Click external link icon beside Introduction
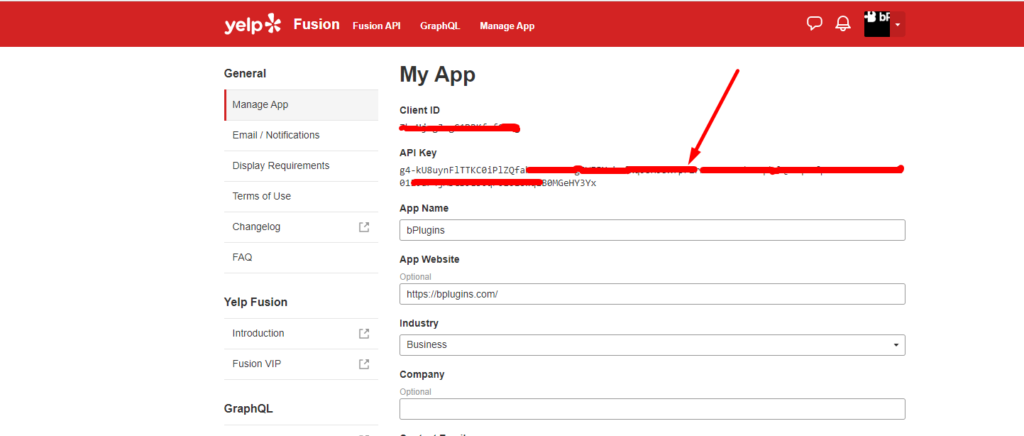 (x=364, y=333)
